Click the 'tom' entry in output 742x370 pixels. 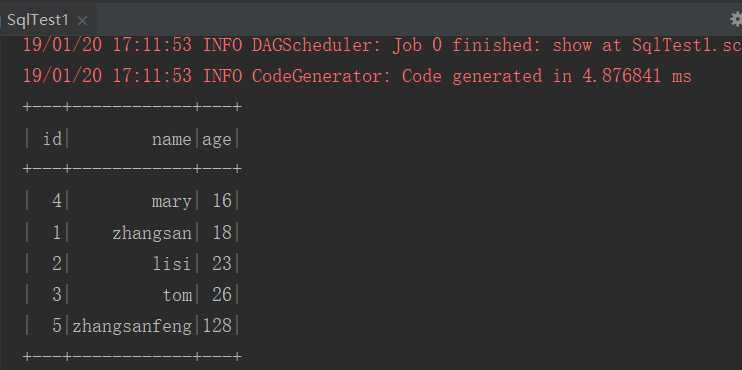click(x=177, y=295)
